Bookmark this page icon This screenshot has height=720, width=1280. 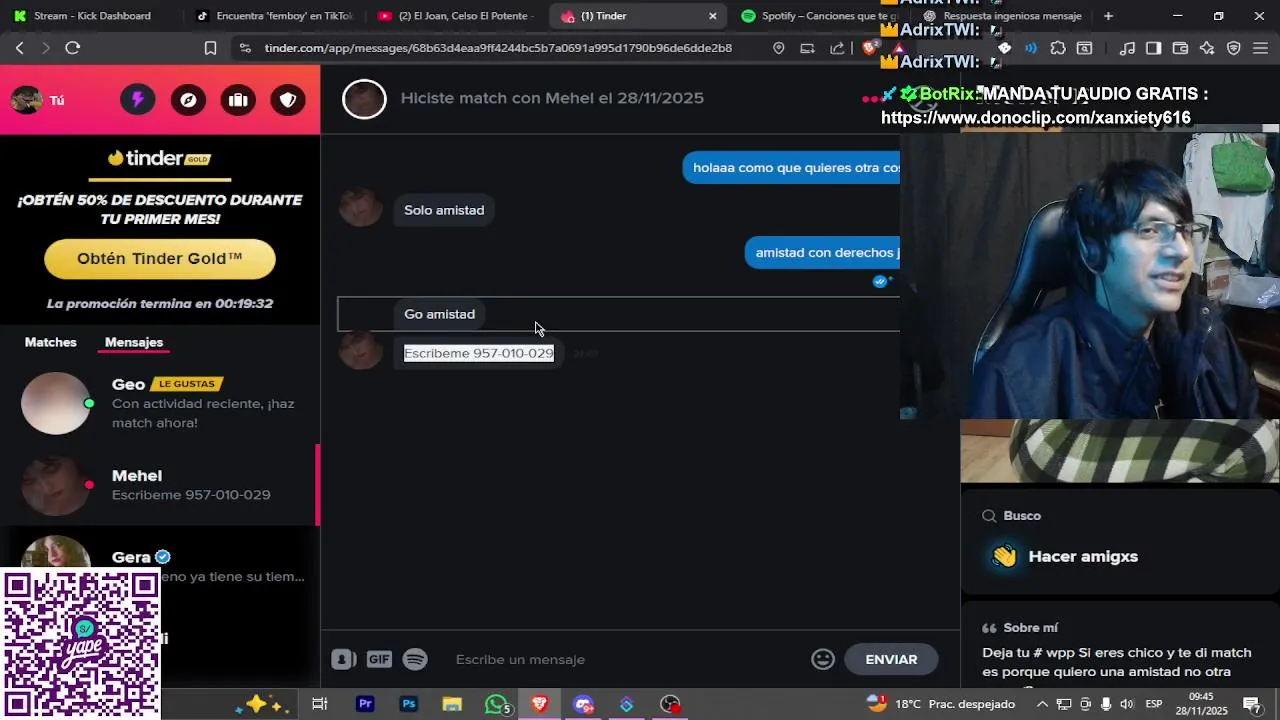210,48
